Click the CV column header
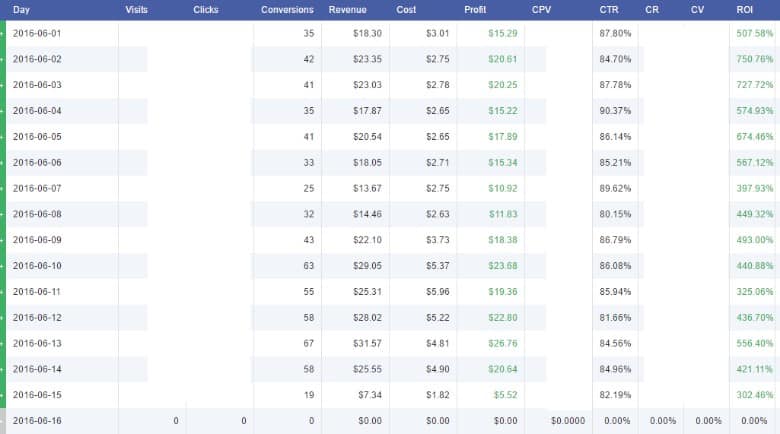Viewport: 780px width, 434px height. tap(697, 9)
